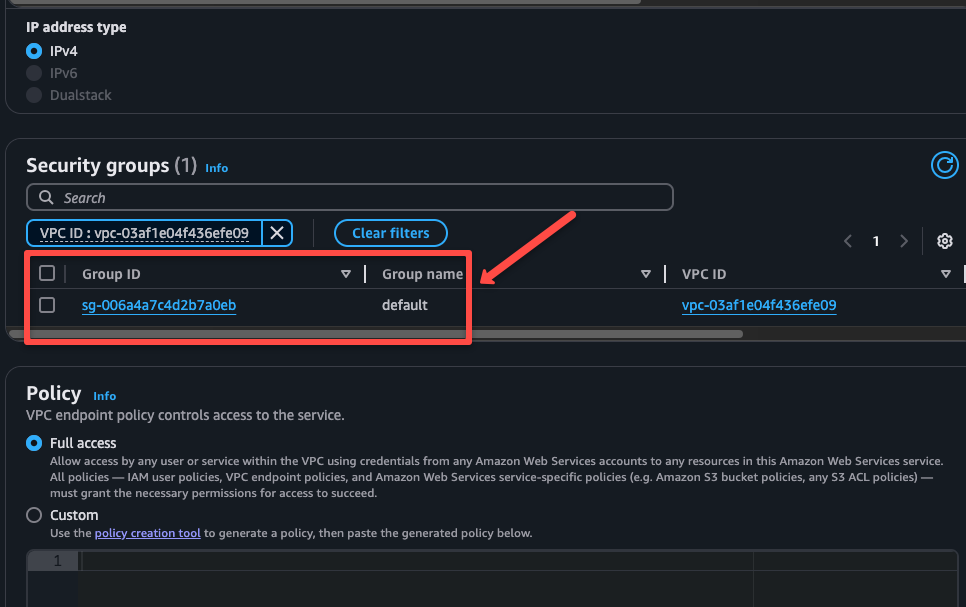
Task: Click the next page chevron
Action: coord(904,241)
